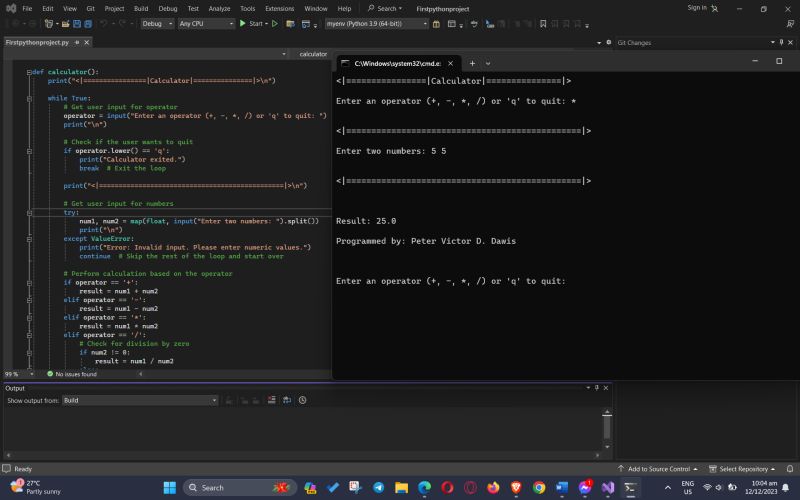Image resolution: width=800 pixels, height=500 pixels.
Task: Collapse the try block in editor
Action: (x=29, y=212)
